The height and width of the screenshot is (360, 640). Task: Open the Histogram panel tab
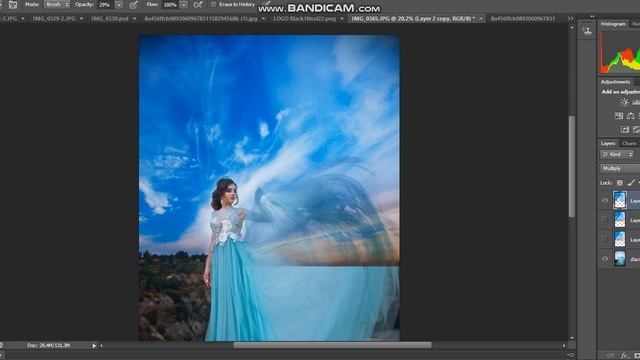point(613,24)
